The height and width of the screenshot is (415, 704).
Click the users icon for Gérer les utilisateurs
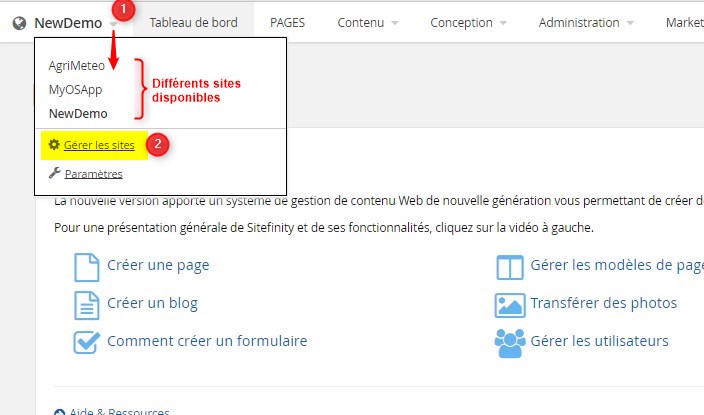pyautogui.click(x=510, y=341)
